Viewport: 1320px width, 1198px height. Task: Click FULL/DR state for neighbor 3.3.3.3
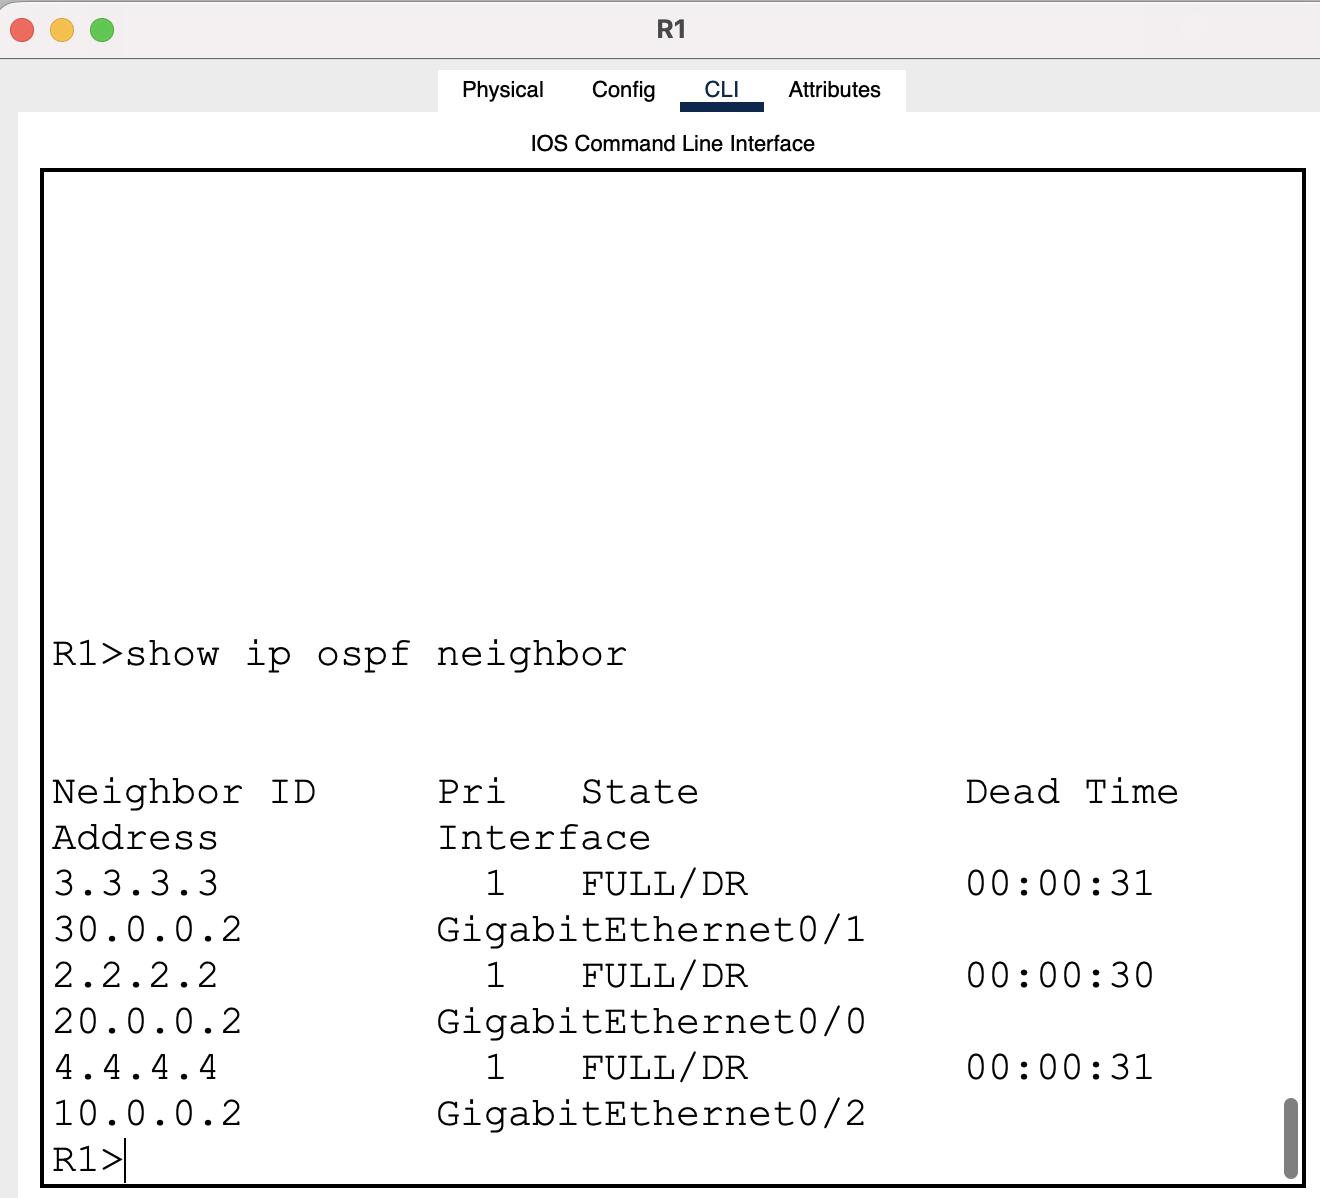coord(665,884)
